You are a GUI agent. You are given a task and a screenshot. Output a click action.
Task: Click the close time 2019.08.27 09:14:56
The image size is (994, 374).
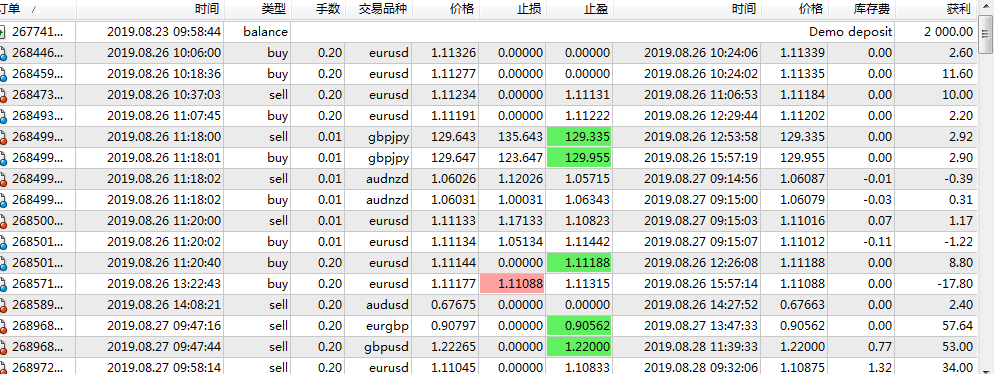coord(701,179)
